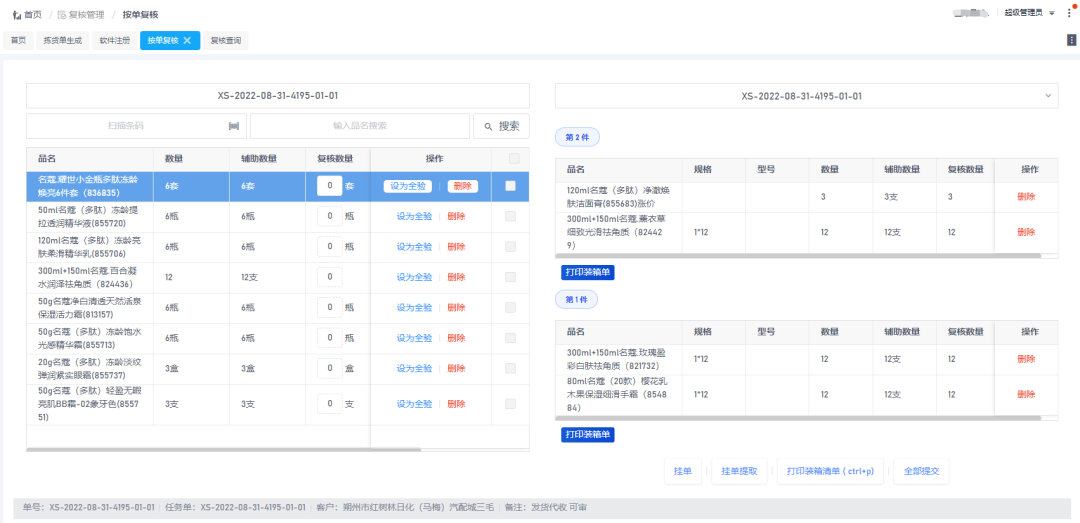Screen dimensions: 1080x523
Task: Click the 复核管理 breadcrumb icon
Action: [x=63, y=15]
